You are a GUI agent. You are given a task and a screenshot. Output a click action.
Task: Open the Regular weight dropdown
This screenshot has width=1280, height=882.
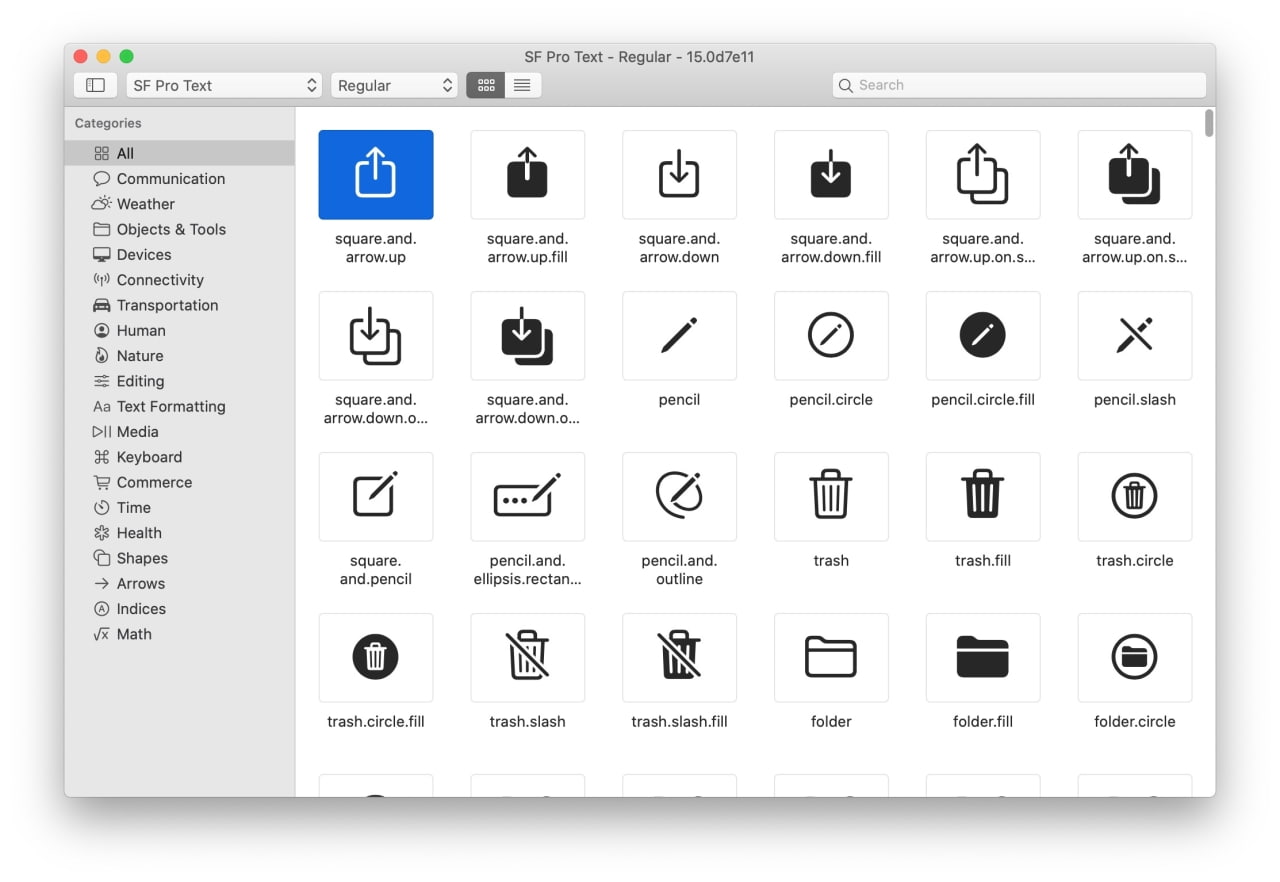(393, 85)
